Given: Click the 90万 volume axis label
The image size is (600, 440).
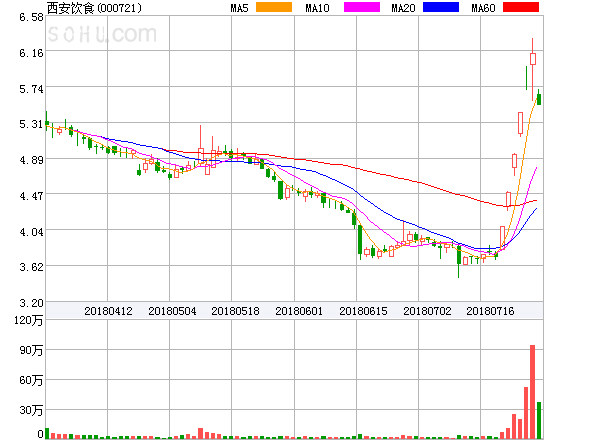Looking at the screenshot, I should click(x=31, y=350).
